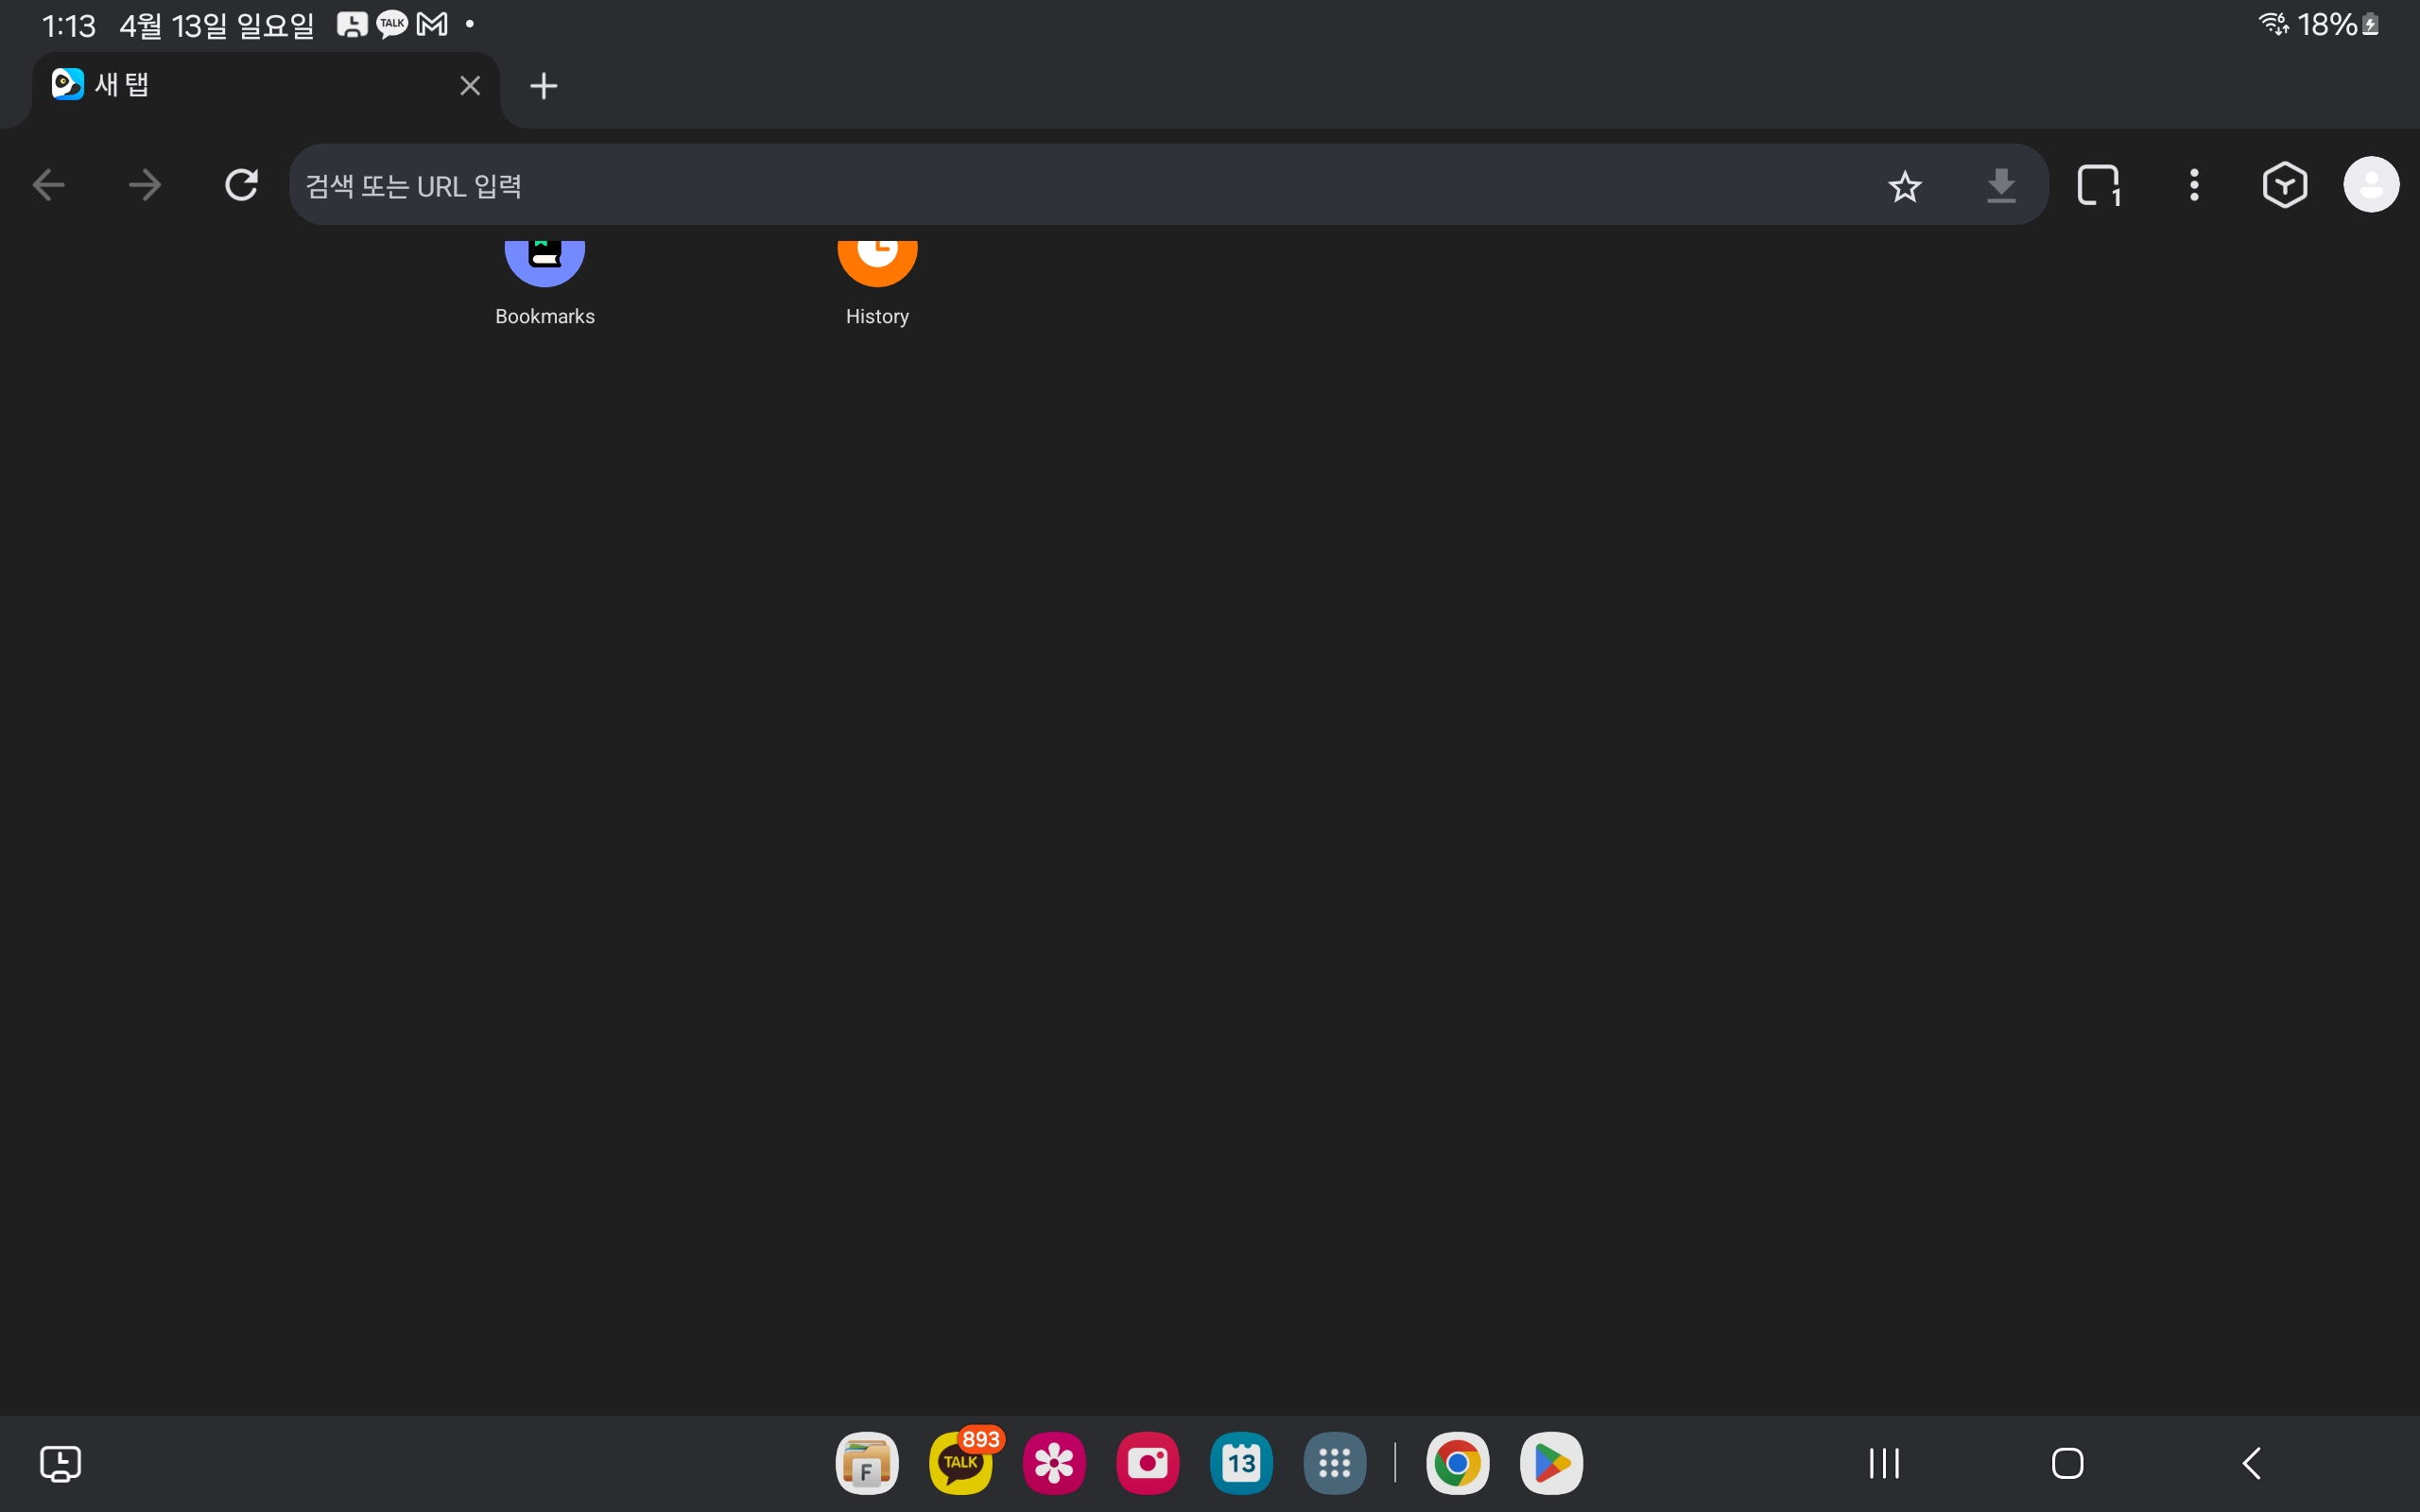Open Calendar app showing 13
Image resolution: width=2420 pixels, height=1512 pixels.
(1241, 1463)
